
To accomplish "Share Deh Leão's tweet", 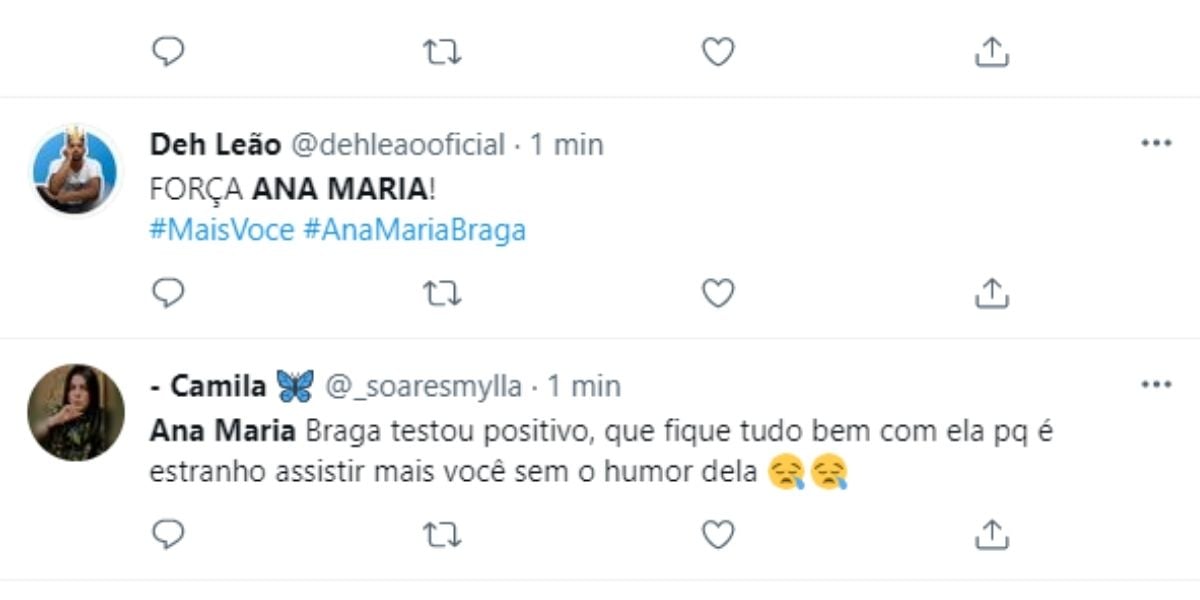I will (x=991, y=293).
